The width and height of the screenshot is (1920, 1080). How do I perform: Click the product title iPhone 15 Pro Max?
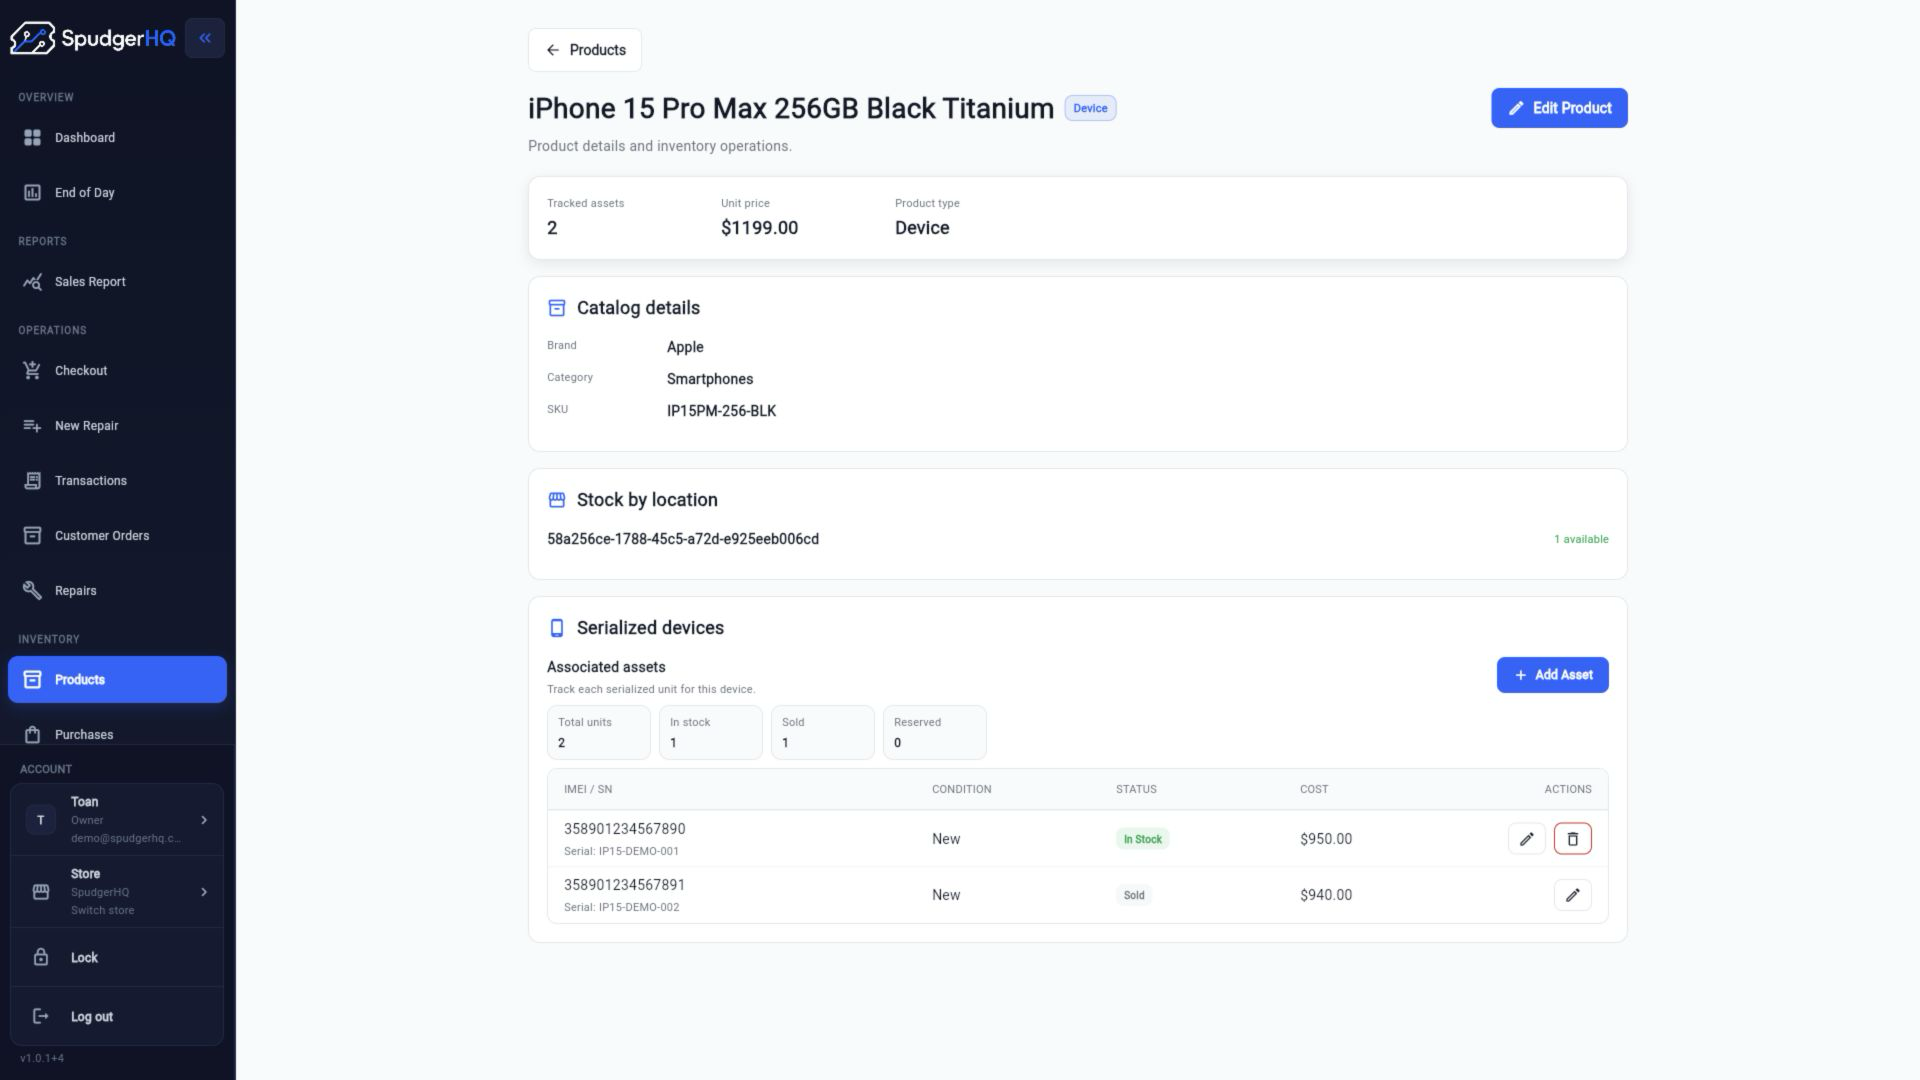[791, 108]
